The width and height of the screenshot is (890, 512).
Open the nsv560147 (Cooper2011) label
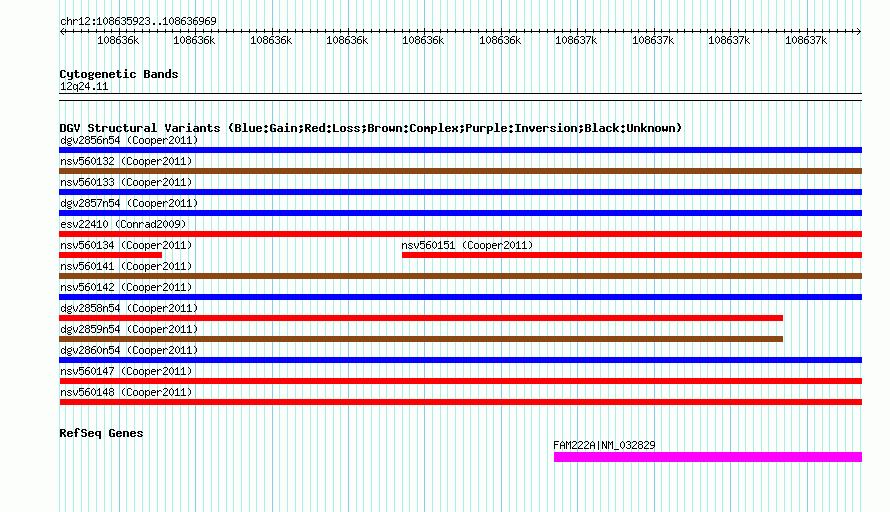126,371
